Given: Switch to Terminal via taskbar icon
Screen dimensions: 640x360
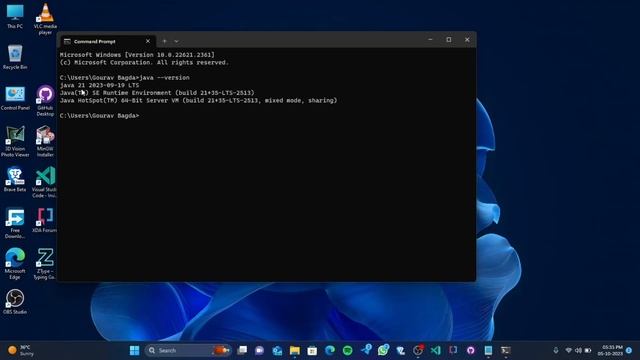Looking at the screenshot, I should 506,350.
